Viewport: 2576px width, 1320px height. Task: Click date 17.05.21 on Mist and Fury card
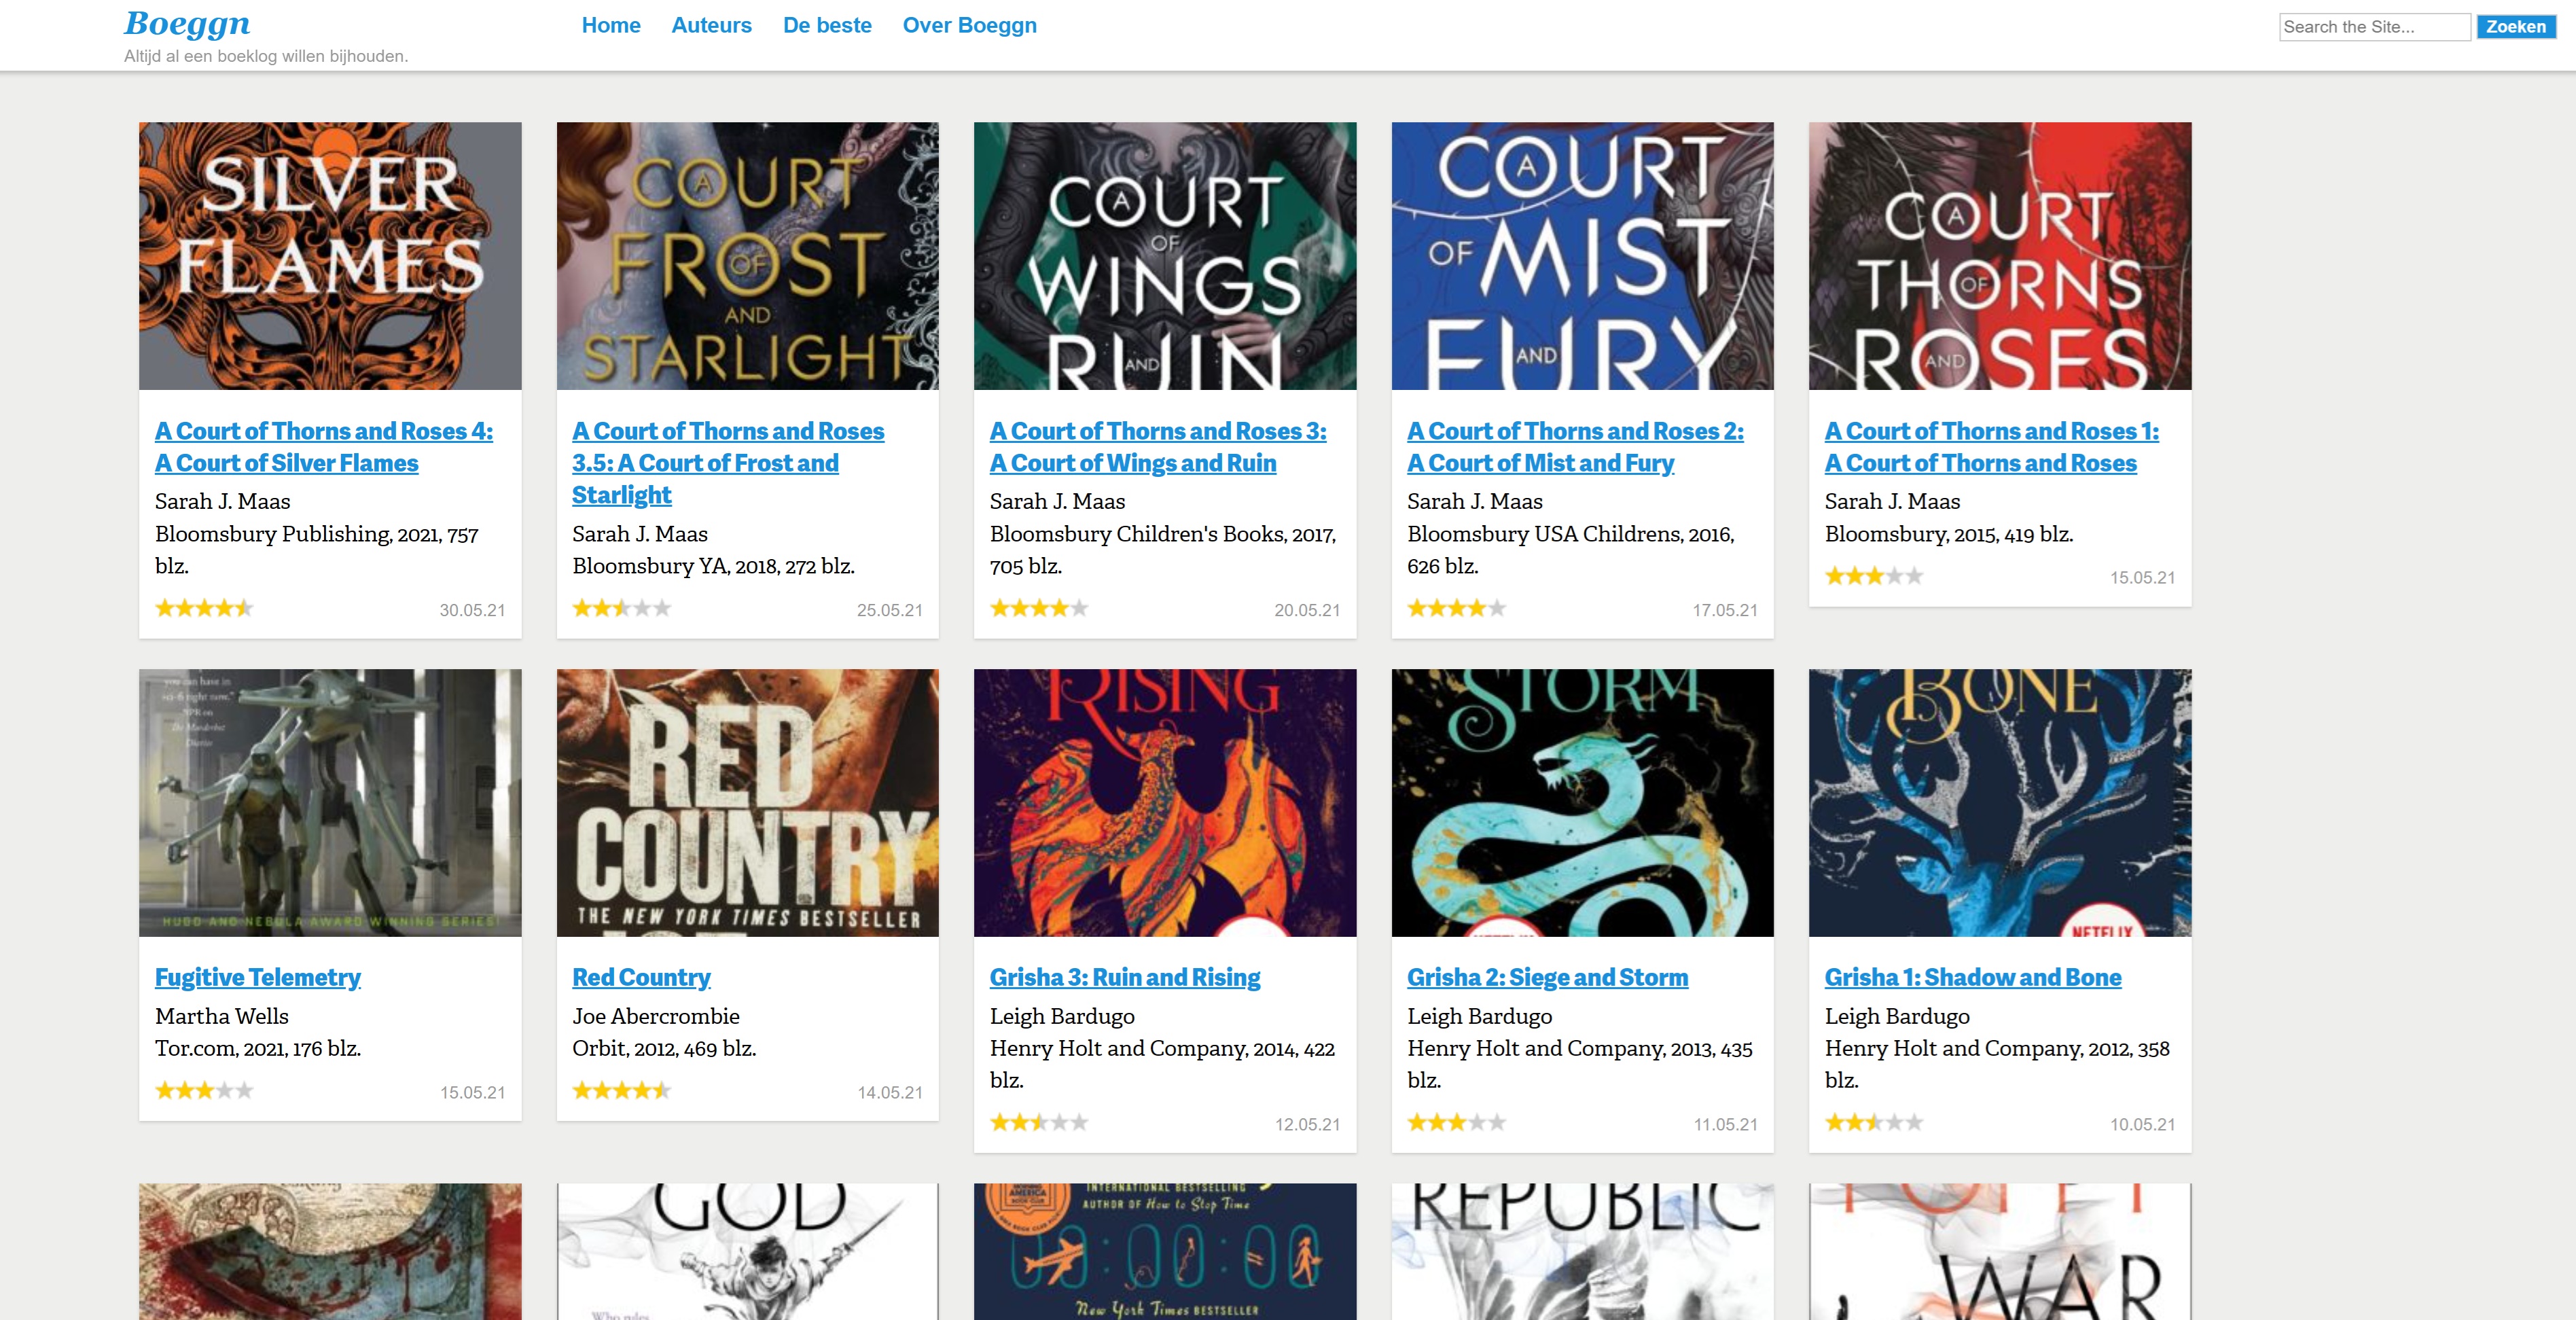tap(1724, 610)
